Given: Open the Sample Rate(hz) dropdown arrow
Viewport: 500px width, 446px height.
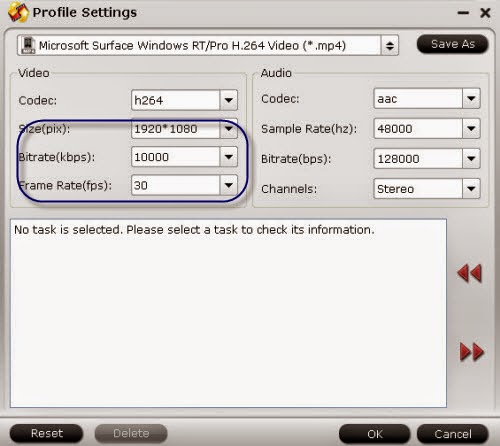Looking at the screenshot, I should [471, 128].
